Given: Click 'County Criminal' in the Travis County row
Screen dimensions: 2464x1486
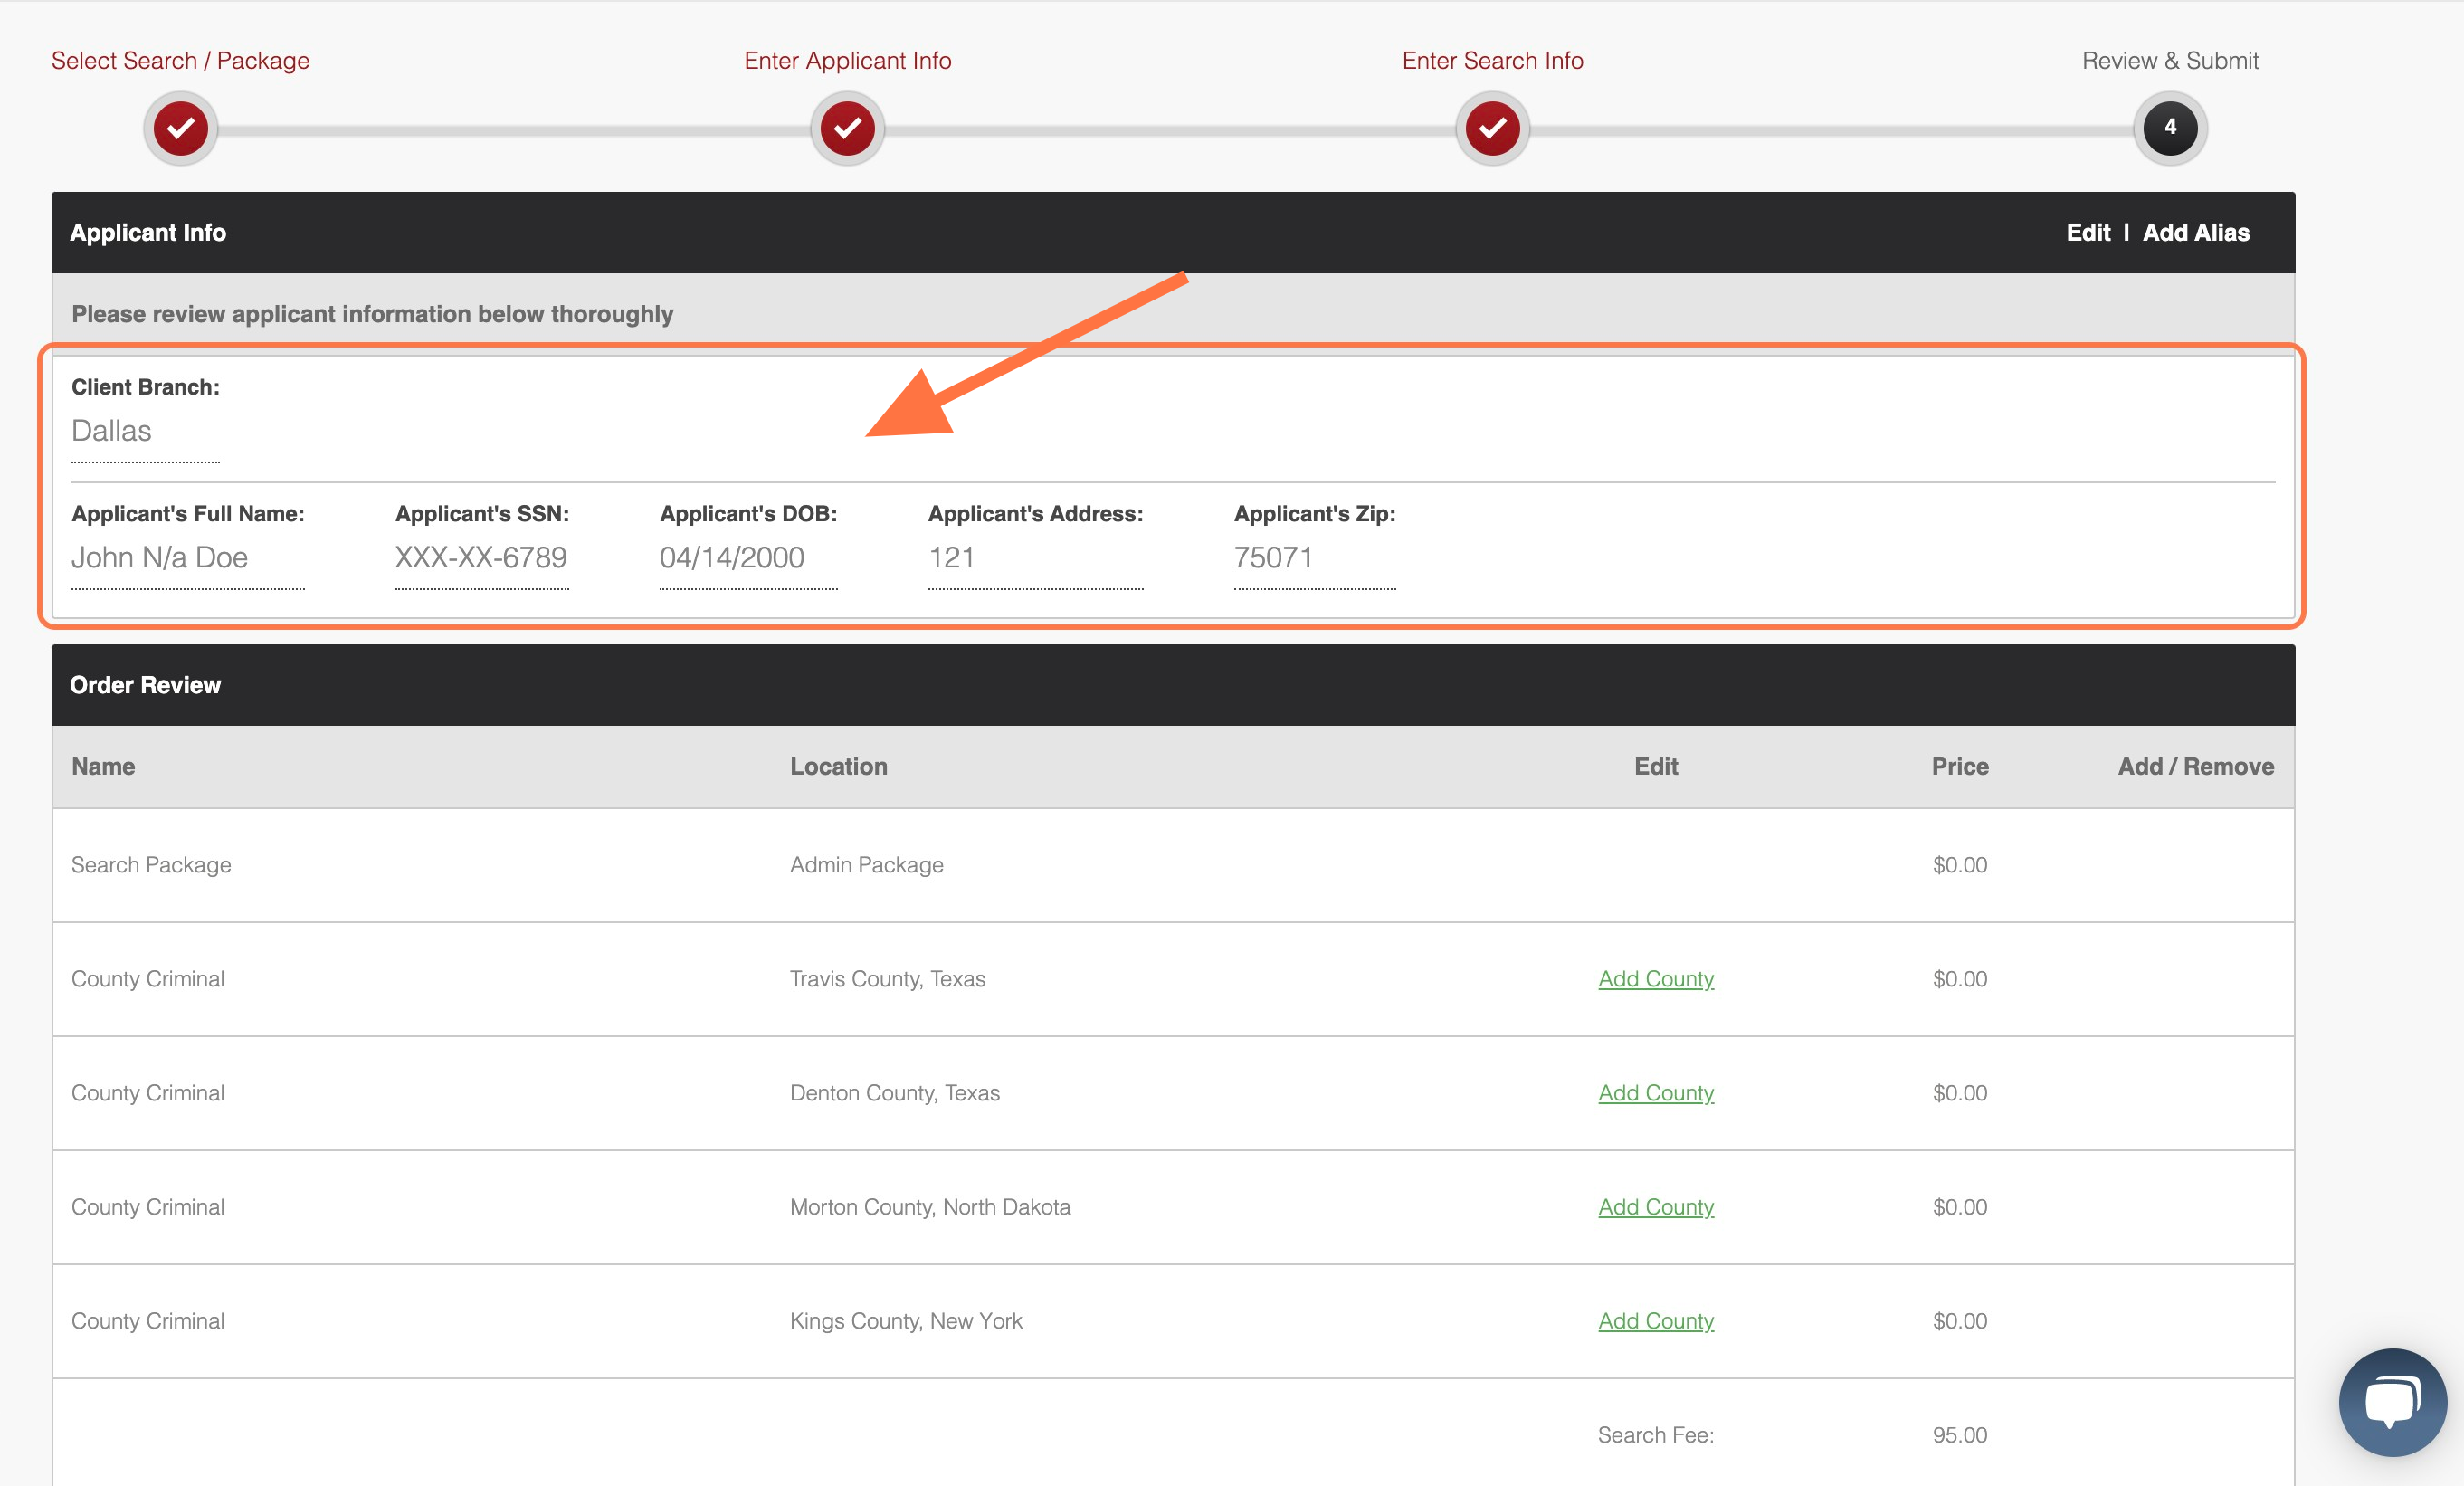Looking at the screenshot, I should coord(147,979).
